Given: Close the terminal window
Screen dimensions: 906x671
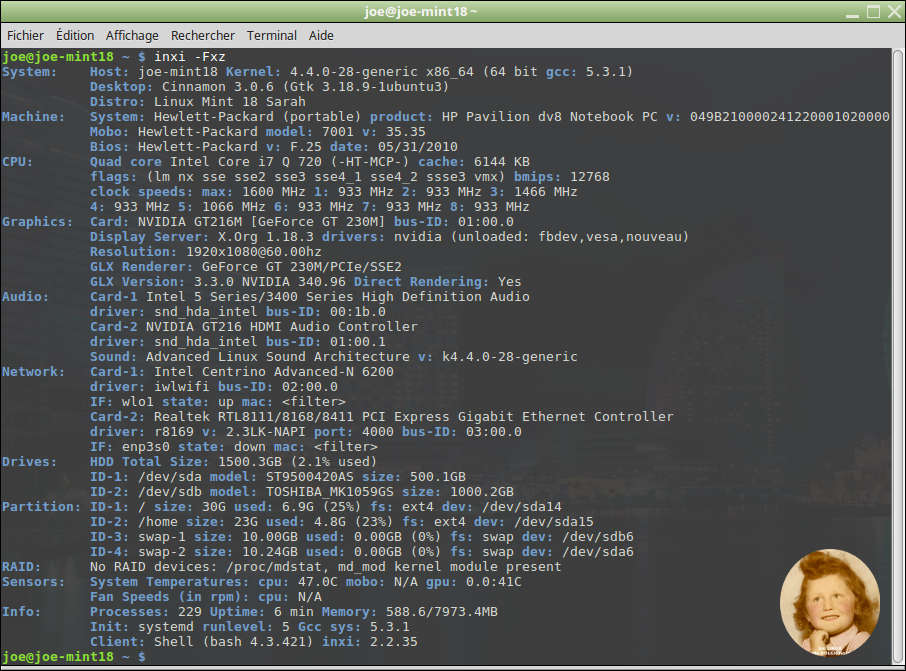Looking at the screenshot, I should [x=894, y=12].
